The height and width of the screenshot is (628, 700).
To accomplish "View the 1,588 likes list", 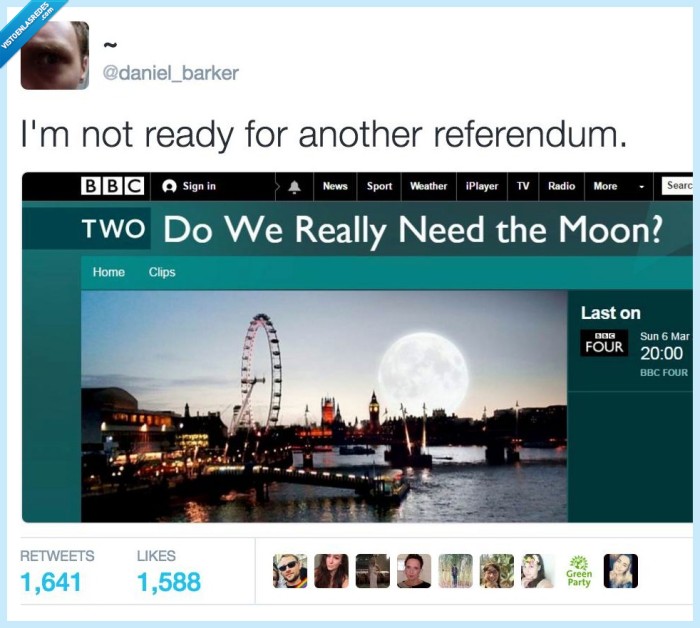I will point(169,582).
